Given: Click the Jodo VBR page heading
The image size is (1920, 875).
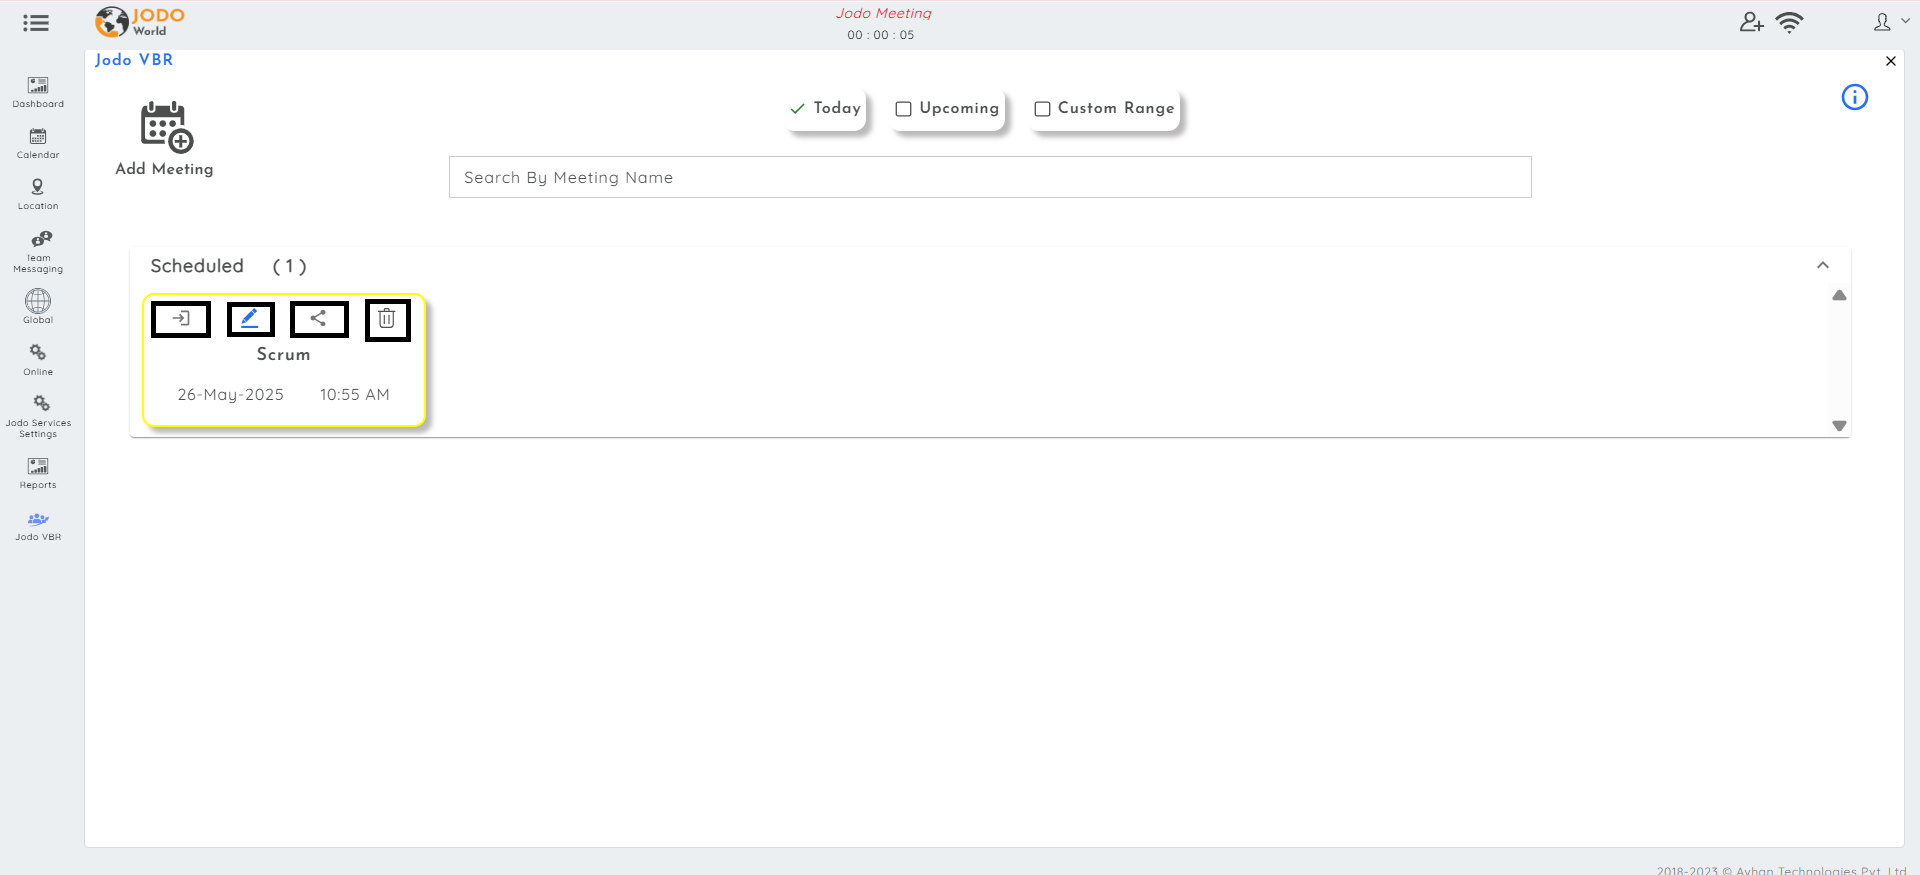Looking at the screenshot, I should click(134, 60).
